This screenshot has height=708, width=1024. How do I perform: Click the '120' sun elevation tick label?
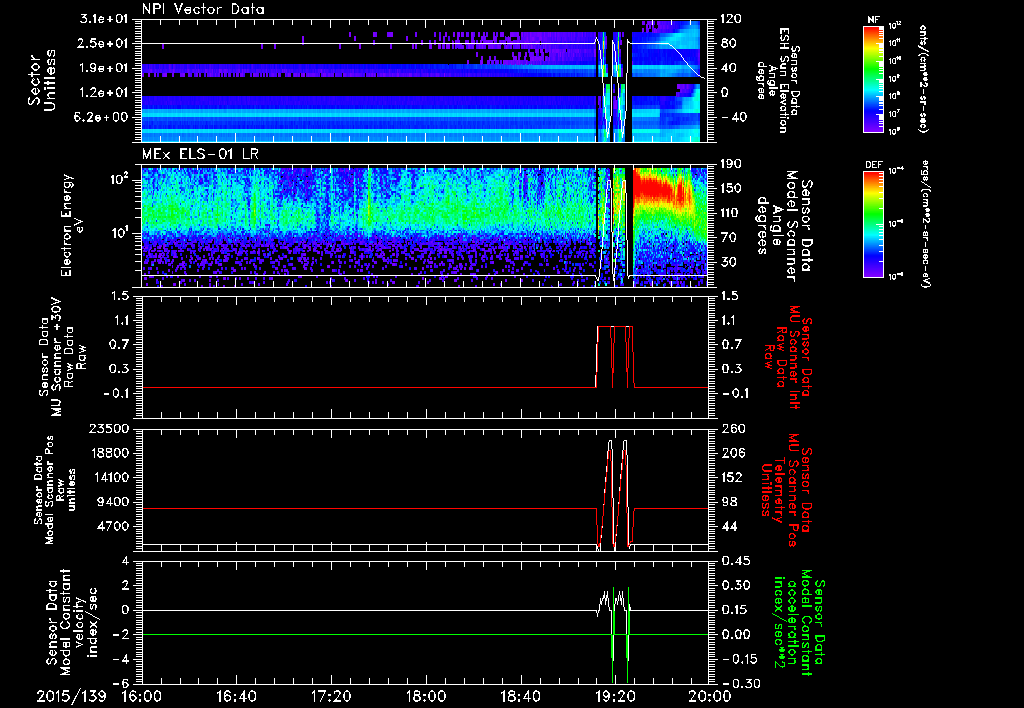731,19
